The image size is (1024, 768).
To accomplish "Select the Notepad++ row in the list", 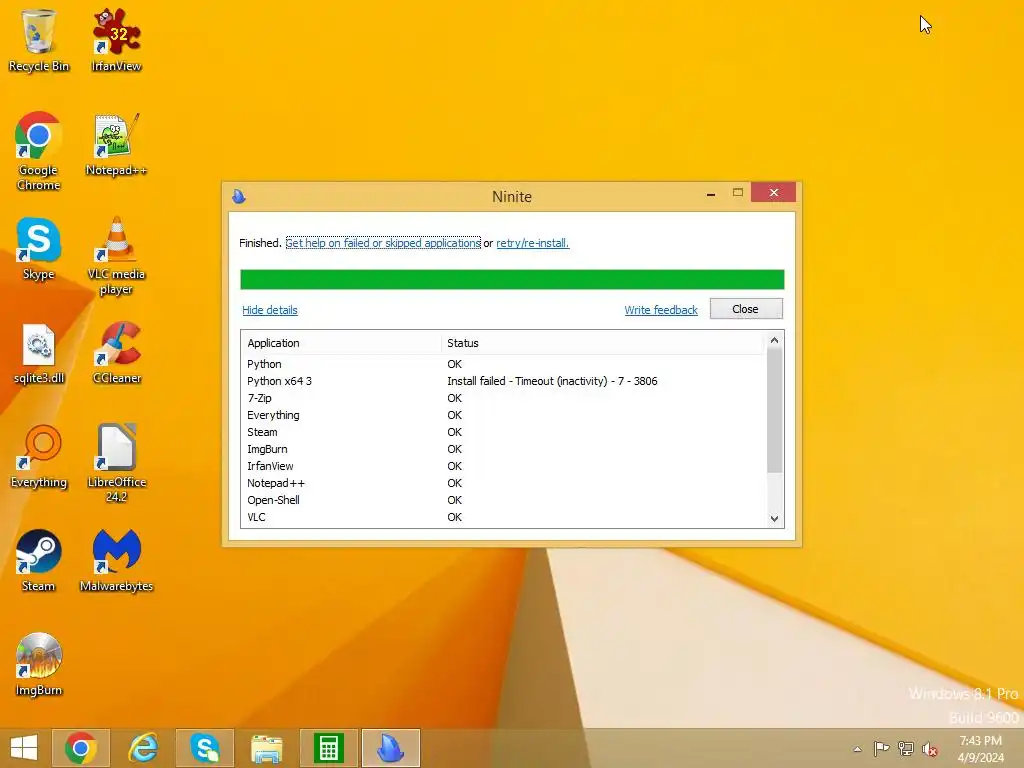I will tap(504, 483).
